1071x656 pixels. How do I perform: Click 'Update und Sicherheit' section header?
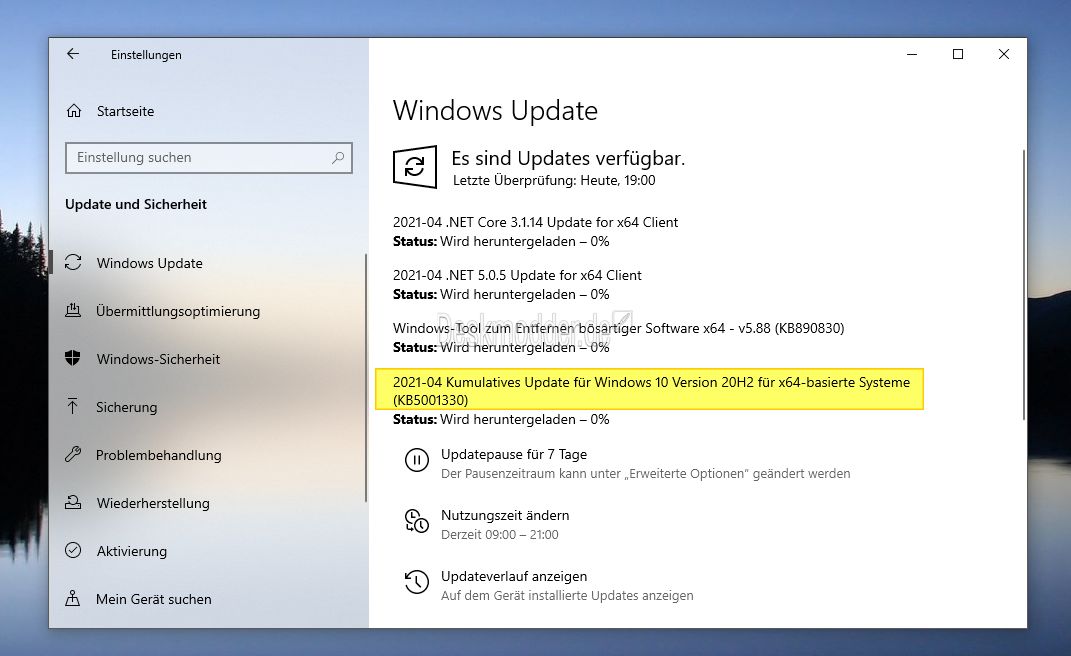[136, 204]
